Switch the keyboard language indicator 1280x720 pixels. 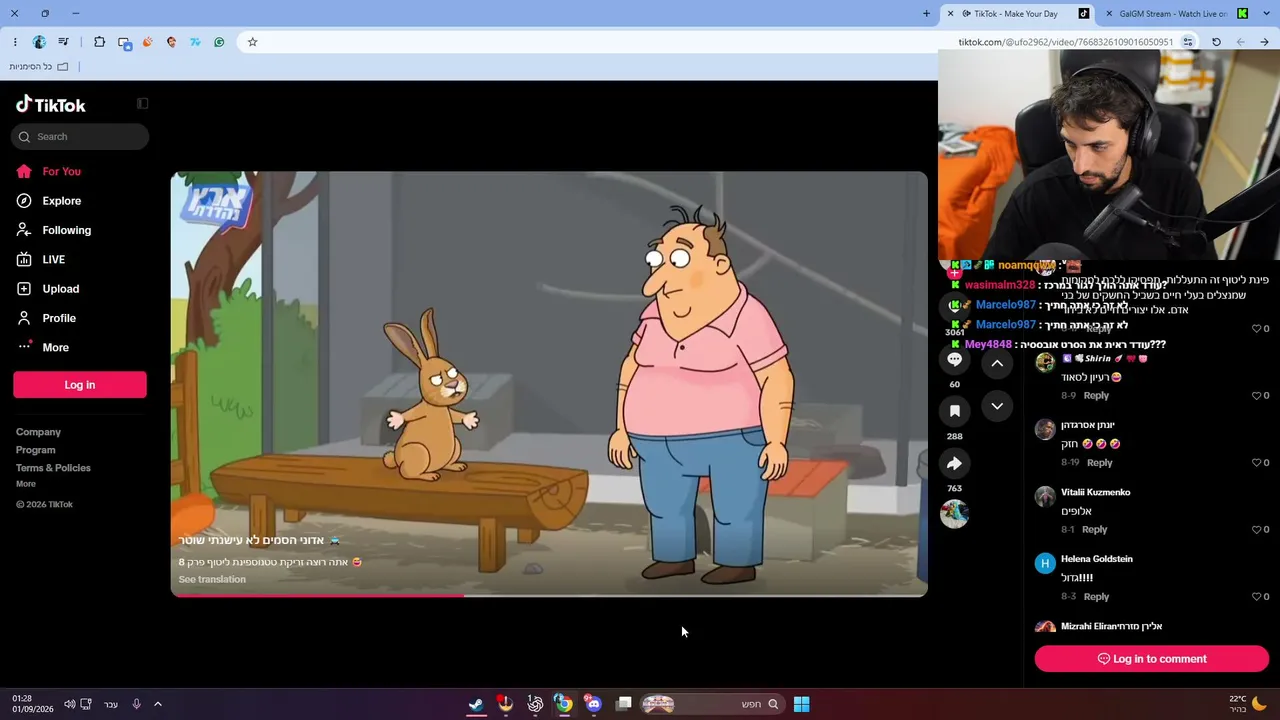coord(111,704)
